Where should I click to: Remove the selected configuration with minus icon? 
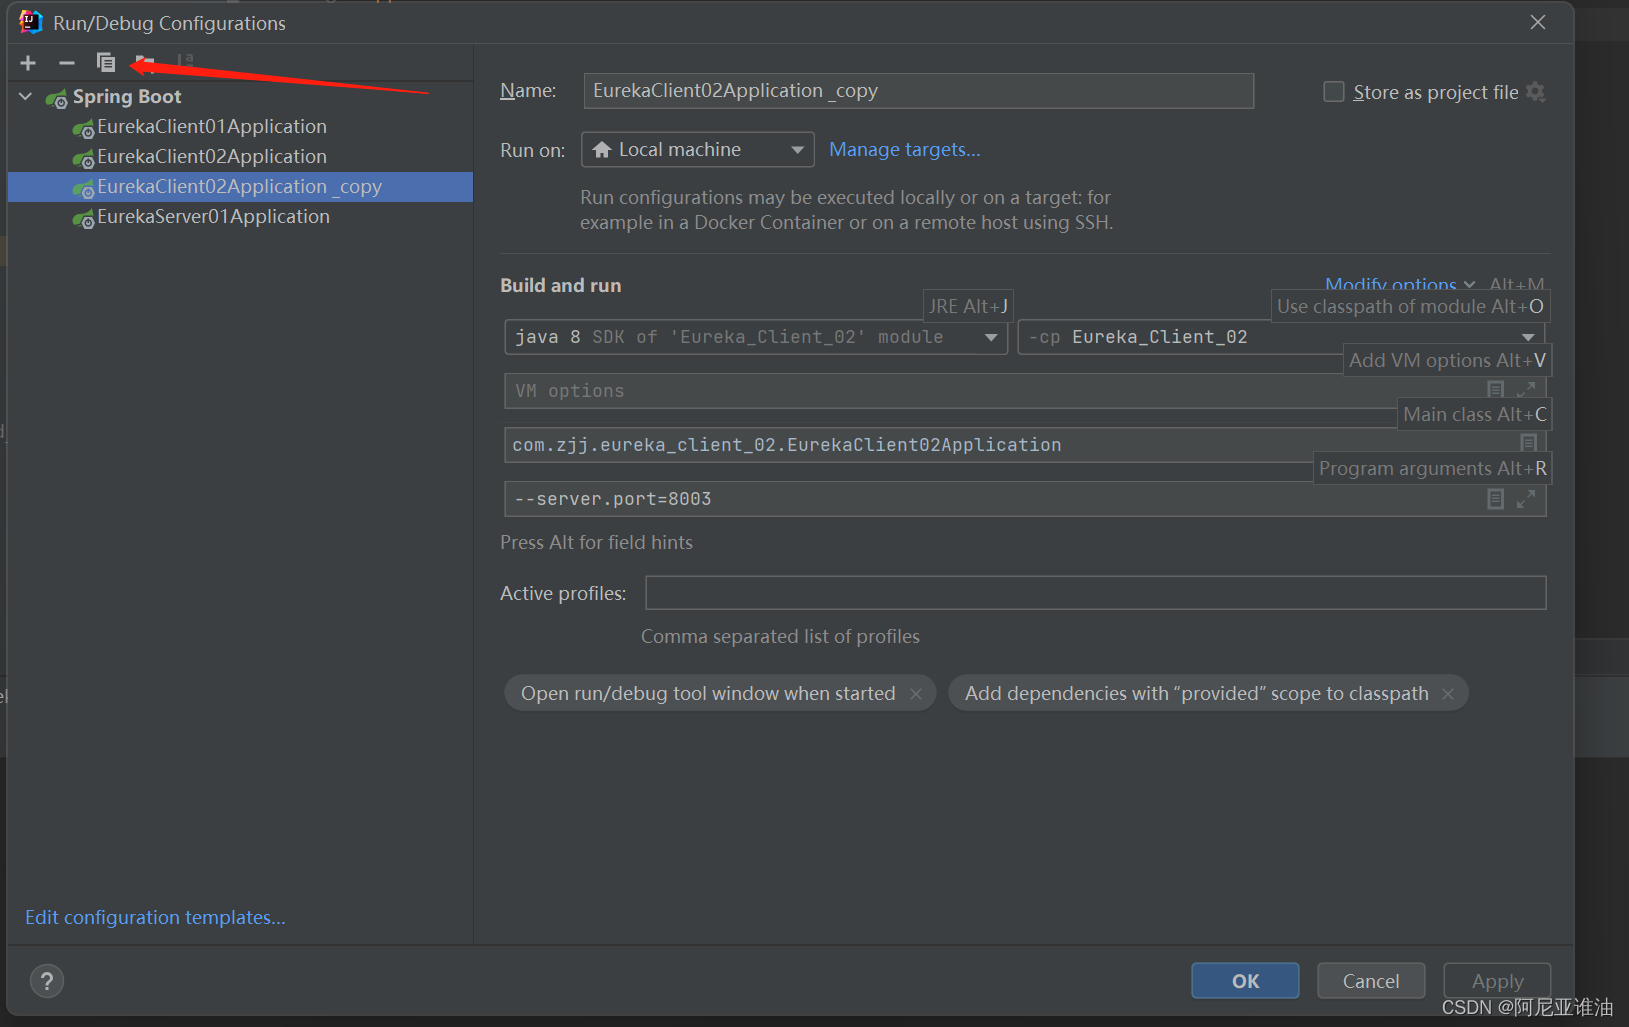click(x=67, y=63)
